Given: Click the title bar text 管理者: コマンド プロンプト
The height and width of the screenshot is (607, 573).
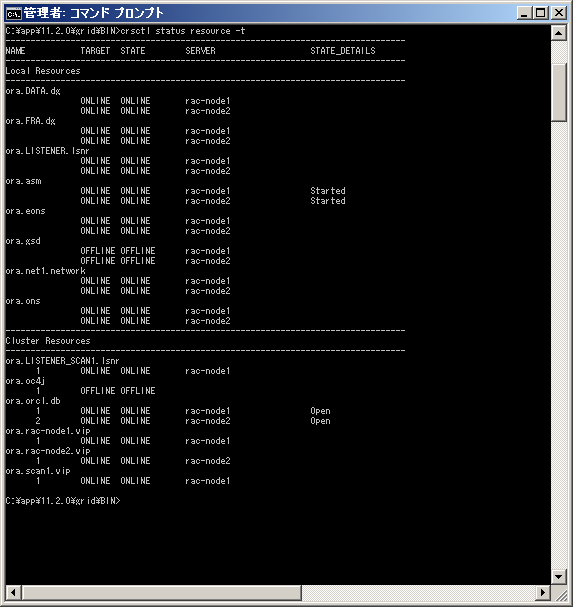Looking at the screenshot, I should click(93, 13).
